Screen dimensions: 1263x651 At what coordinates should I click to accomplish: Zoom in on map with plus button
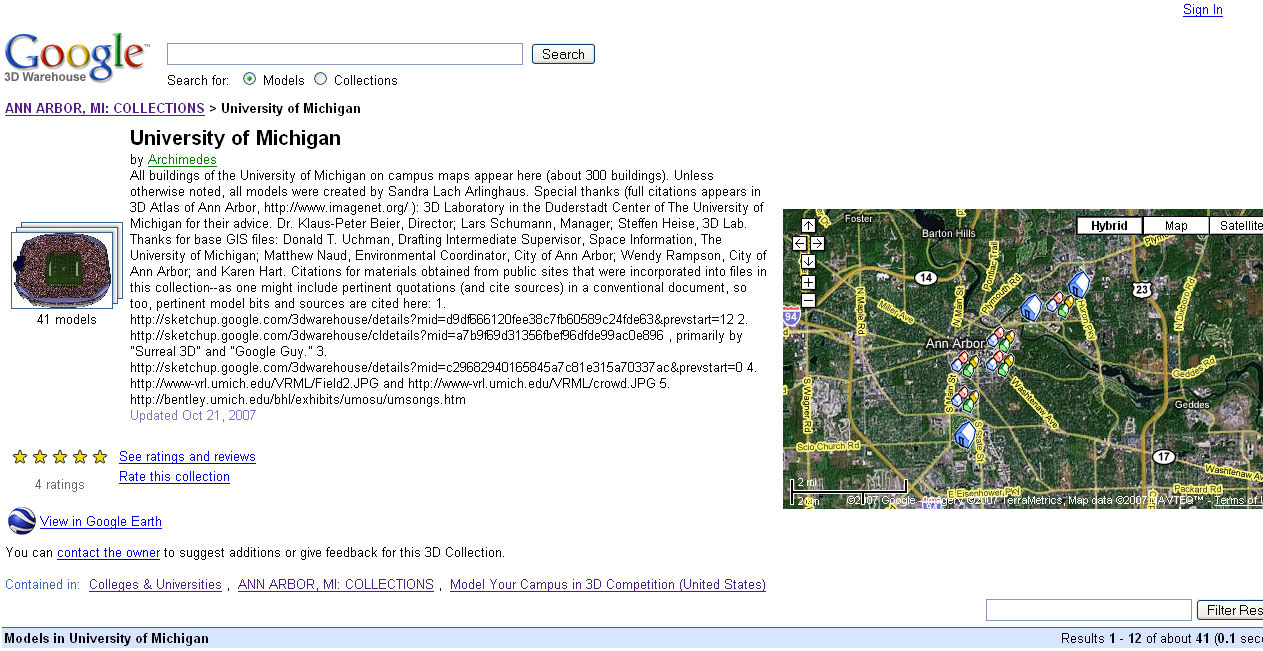coord(808,282)
